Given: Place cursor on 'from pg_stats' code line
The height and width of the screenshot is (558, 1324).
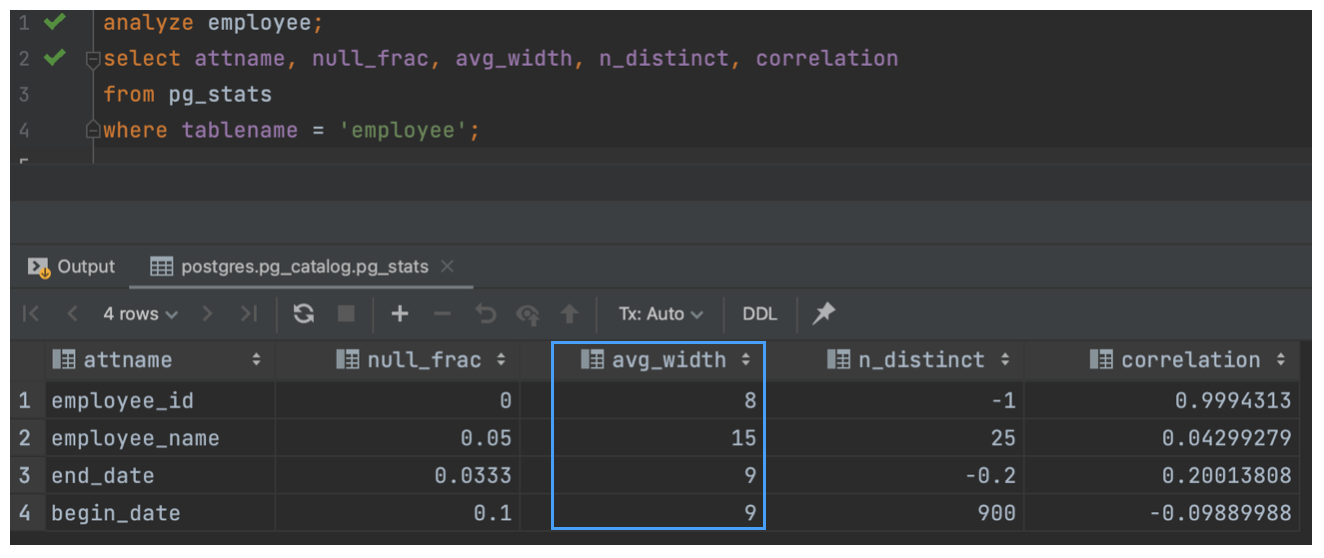Looking at the screenshot, I should pyautogui.click(x=187, y=94).
